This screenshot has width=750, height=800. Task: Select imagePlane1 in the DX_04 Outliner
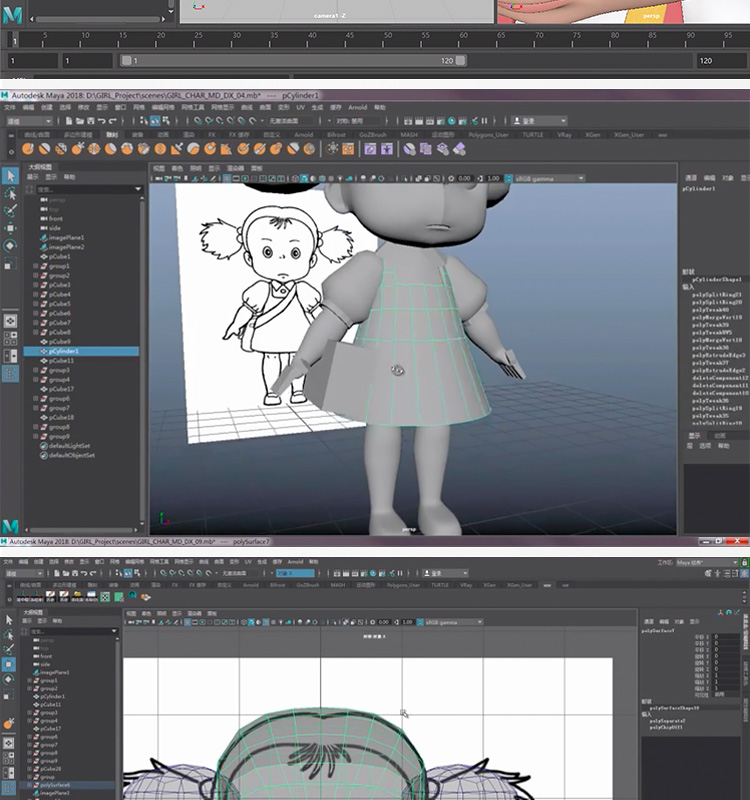click(66, 238)
